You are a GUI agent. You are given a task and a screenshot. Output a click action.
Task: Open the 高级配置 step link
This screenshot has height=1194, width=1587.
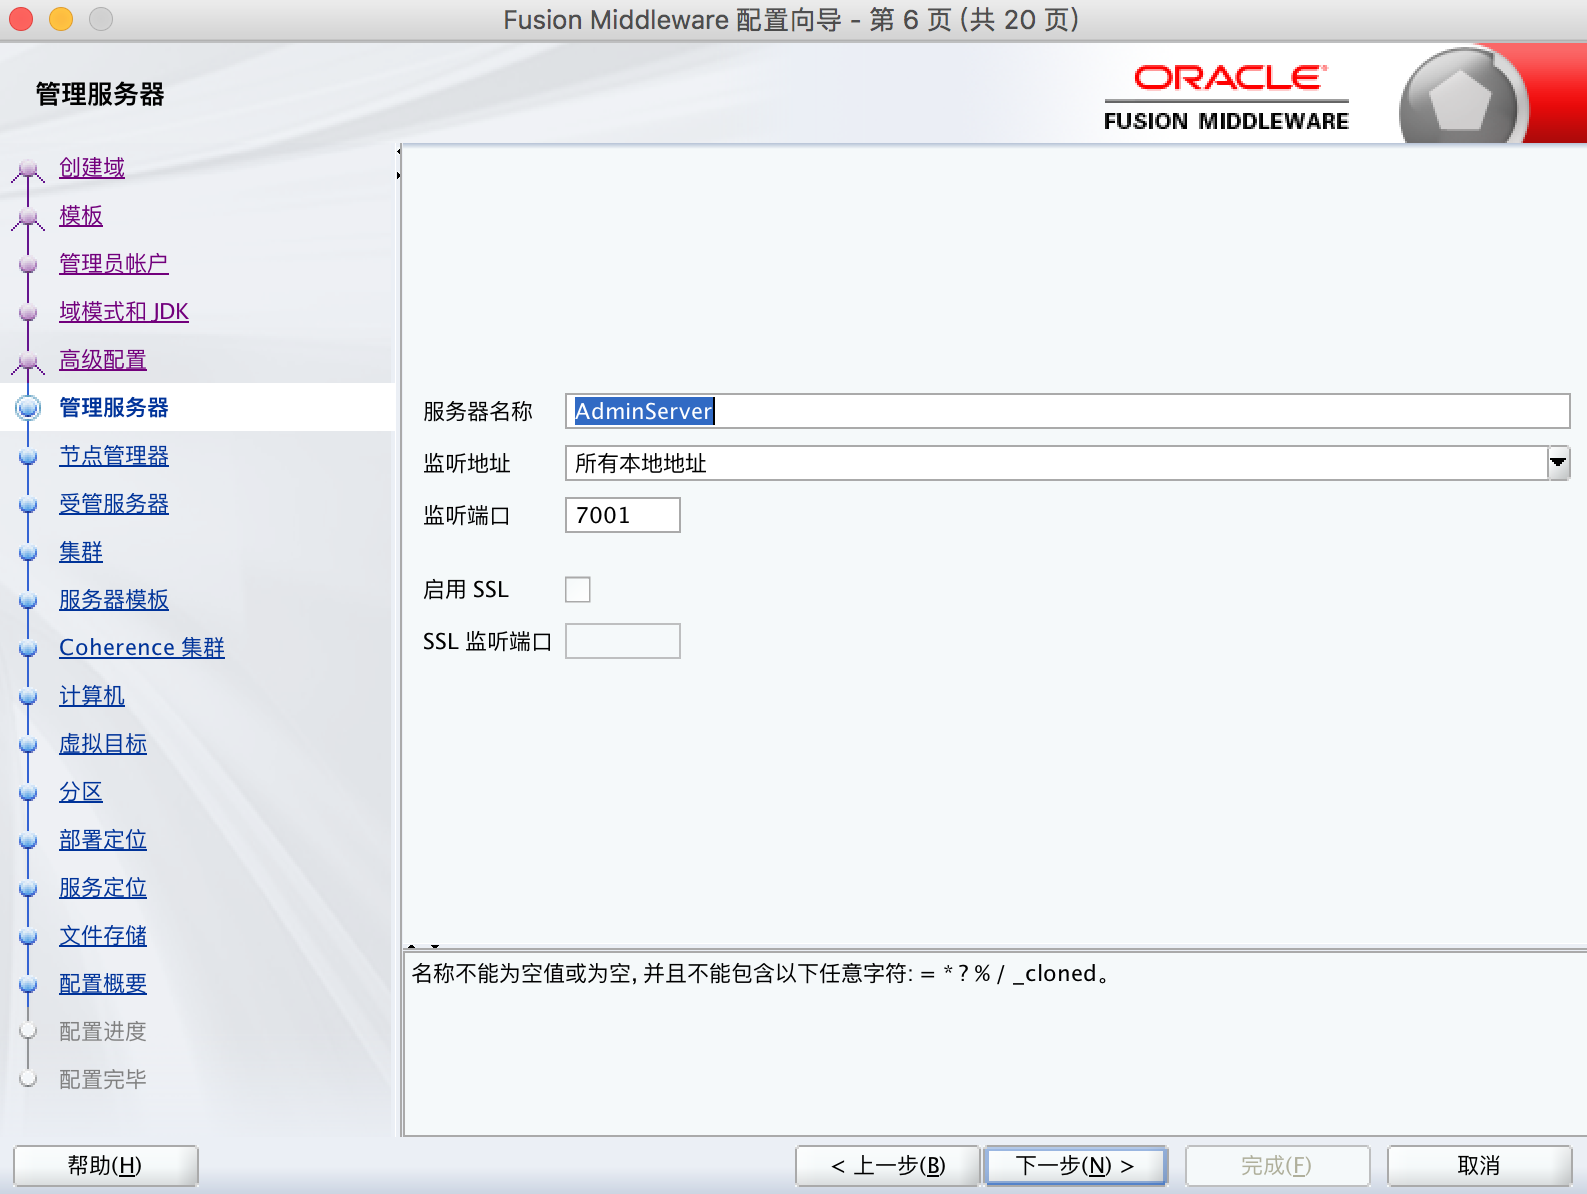[x=103, y=360]
